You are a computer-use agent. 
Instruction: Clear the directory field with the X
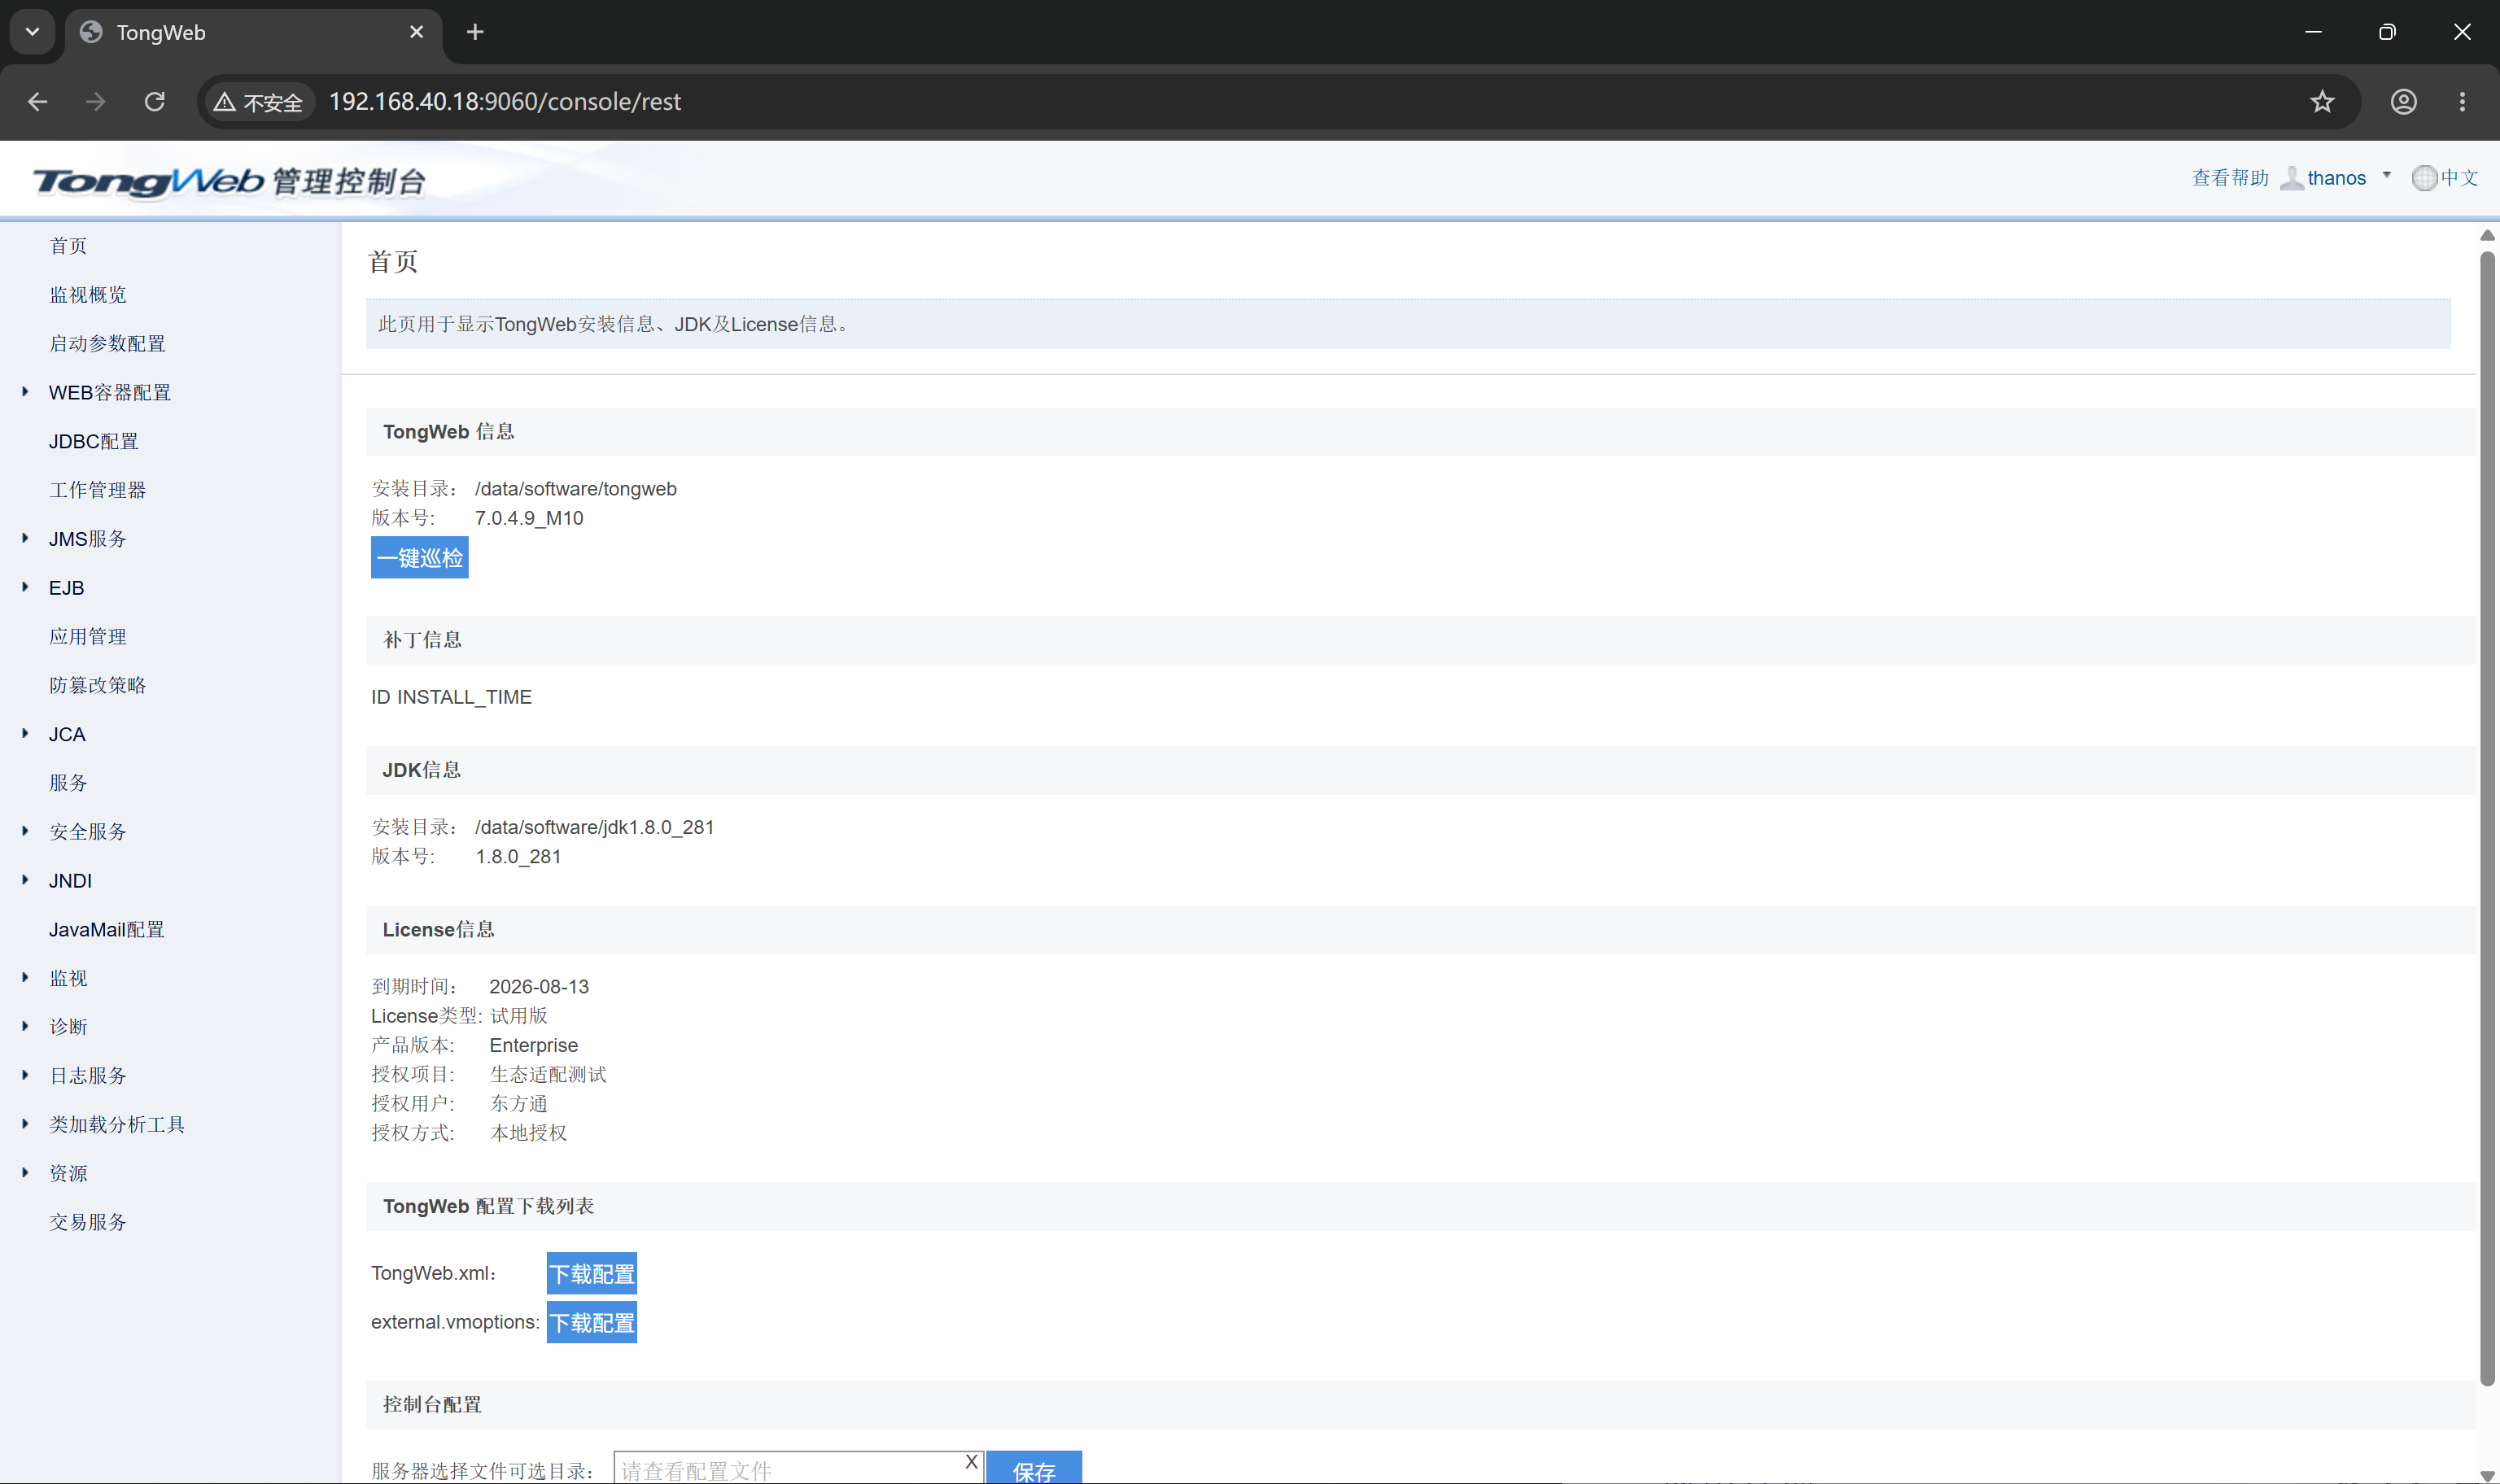click(971, 1462)
